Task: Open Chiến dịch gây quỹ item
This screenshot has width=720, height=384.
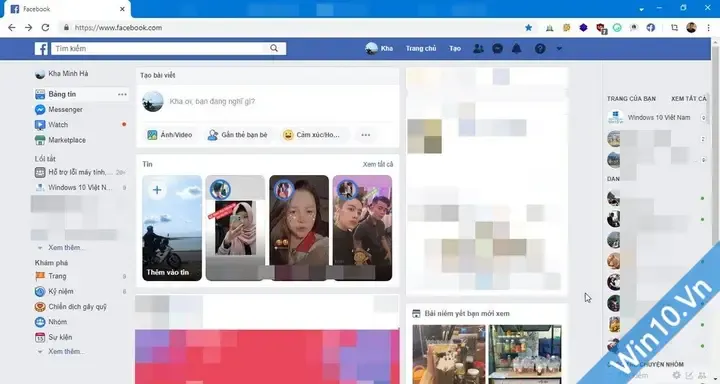Action: click(x=71, y=306)
